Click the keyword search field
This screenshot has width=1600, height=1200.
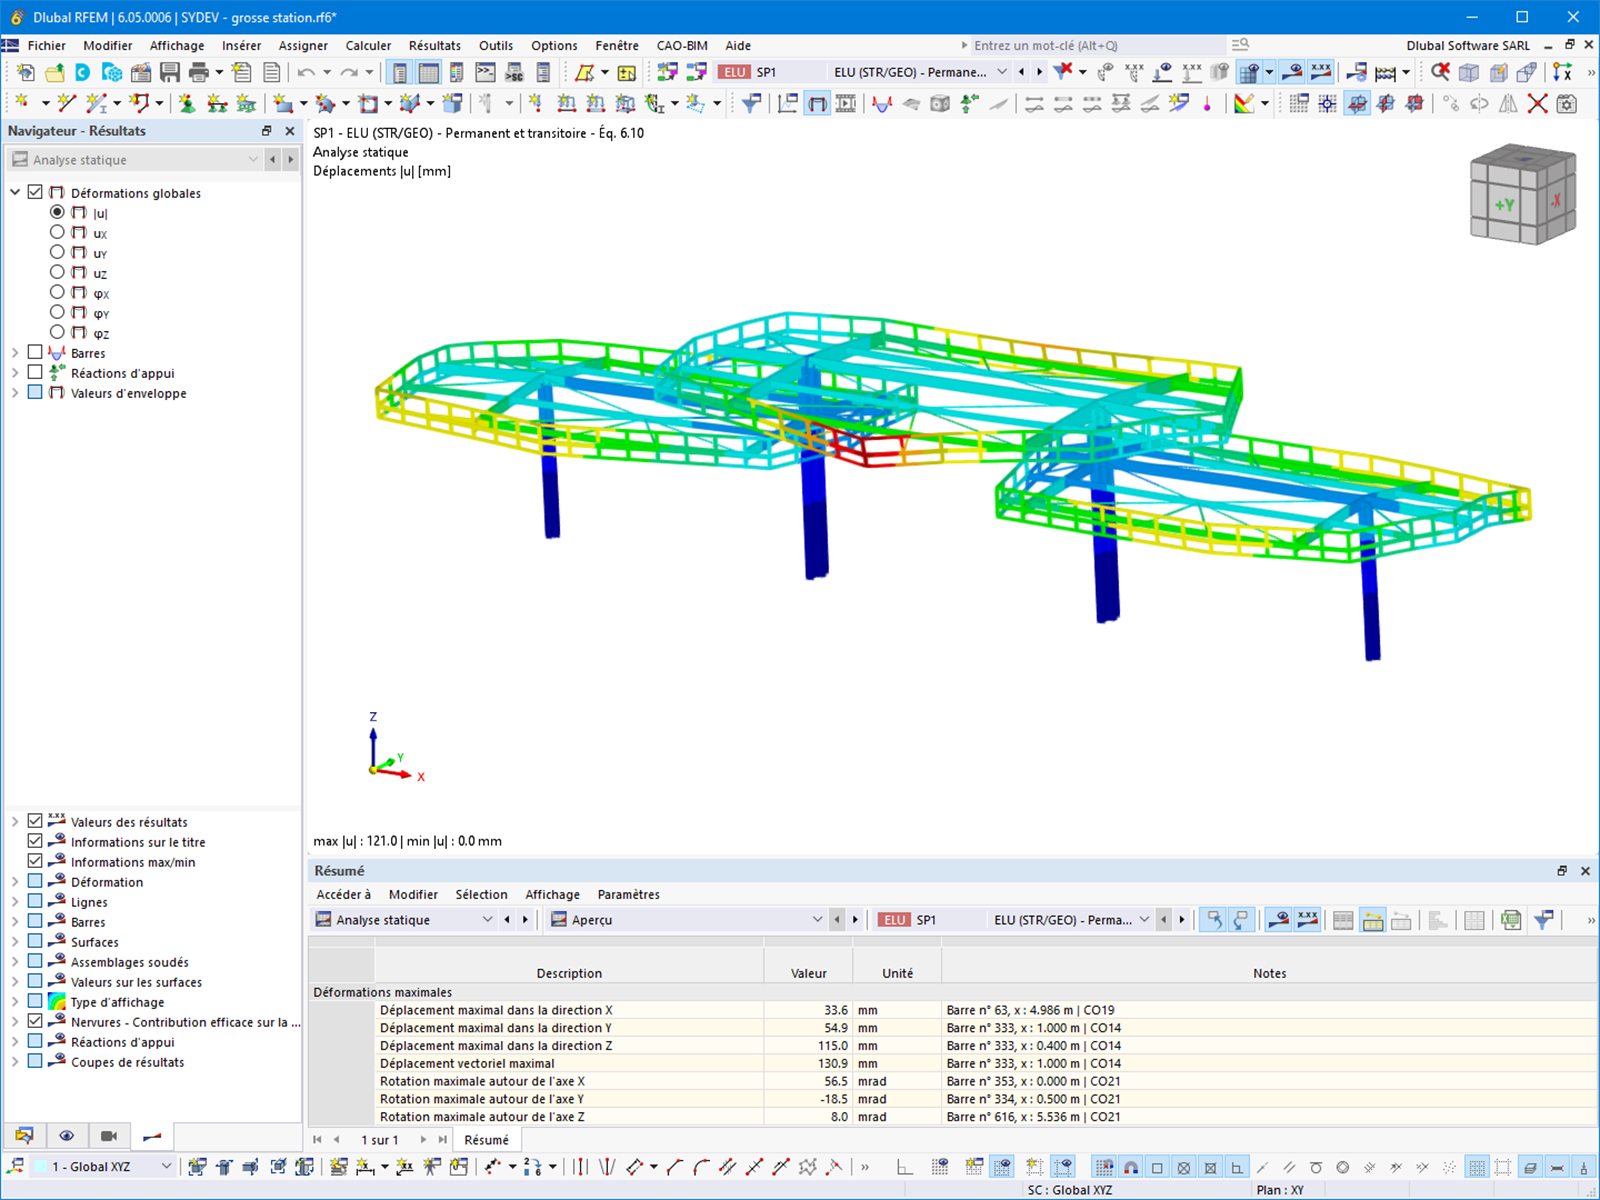click(x=1097, y=45)
